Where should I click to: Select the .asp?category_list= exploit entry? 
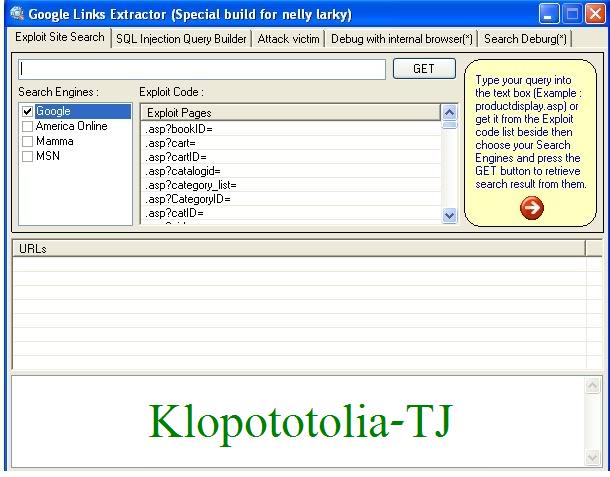tap(291, 185)
